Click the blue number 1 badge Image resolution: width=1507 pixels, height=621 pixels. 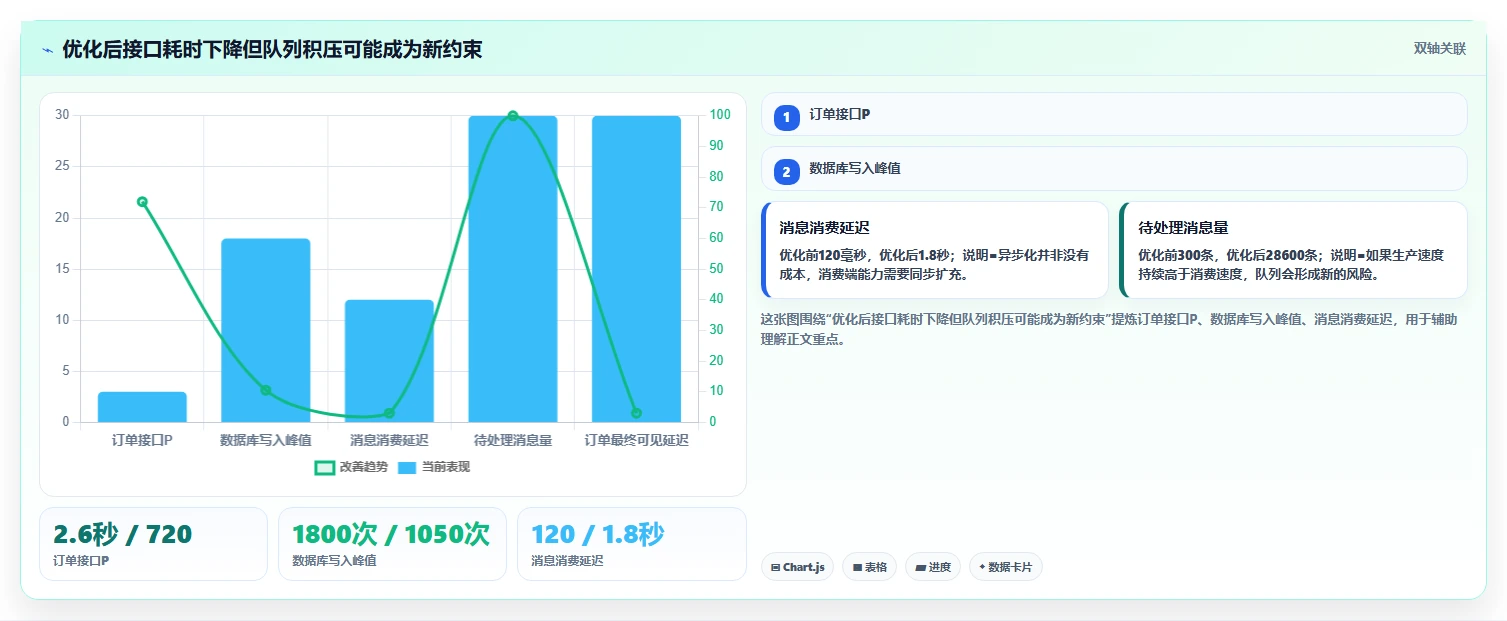click(786, 116)
